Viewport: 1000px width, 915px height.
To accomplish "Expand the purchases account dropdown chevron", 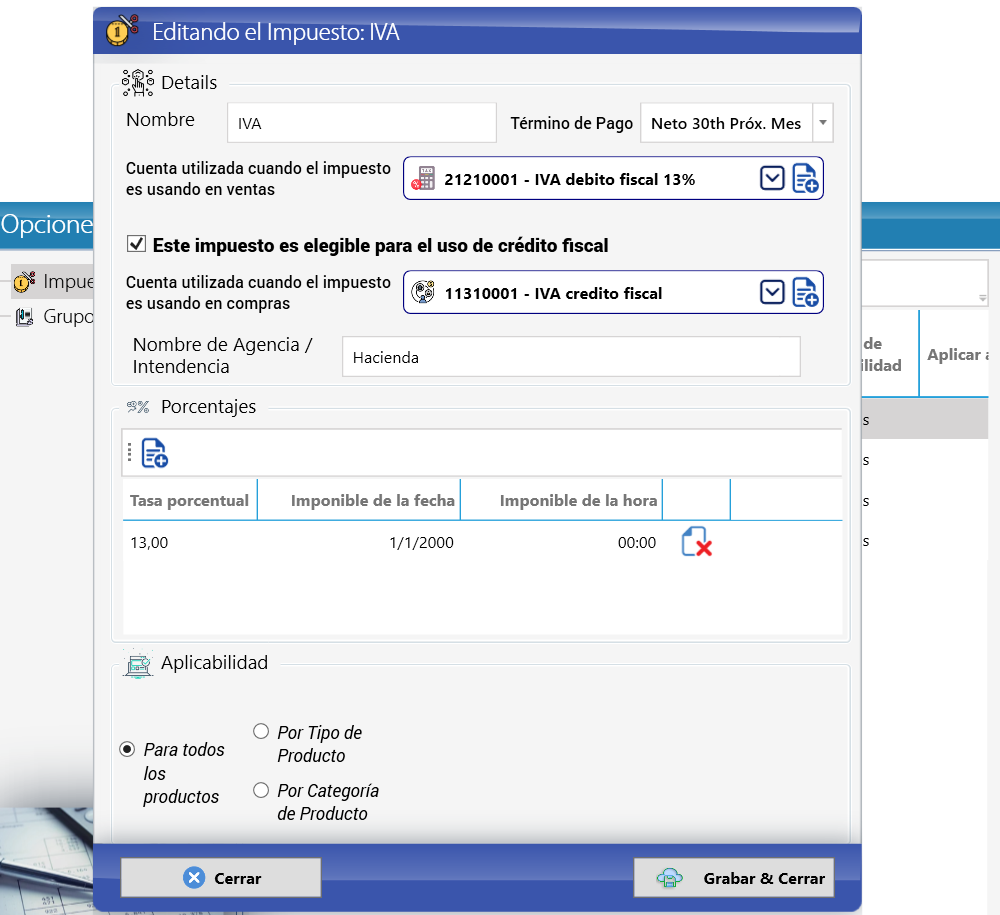I will coord(772,293).
